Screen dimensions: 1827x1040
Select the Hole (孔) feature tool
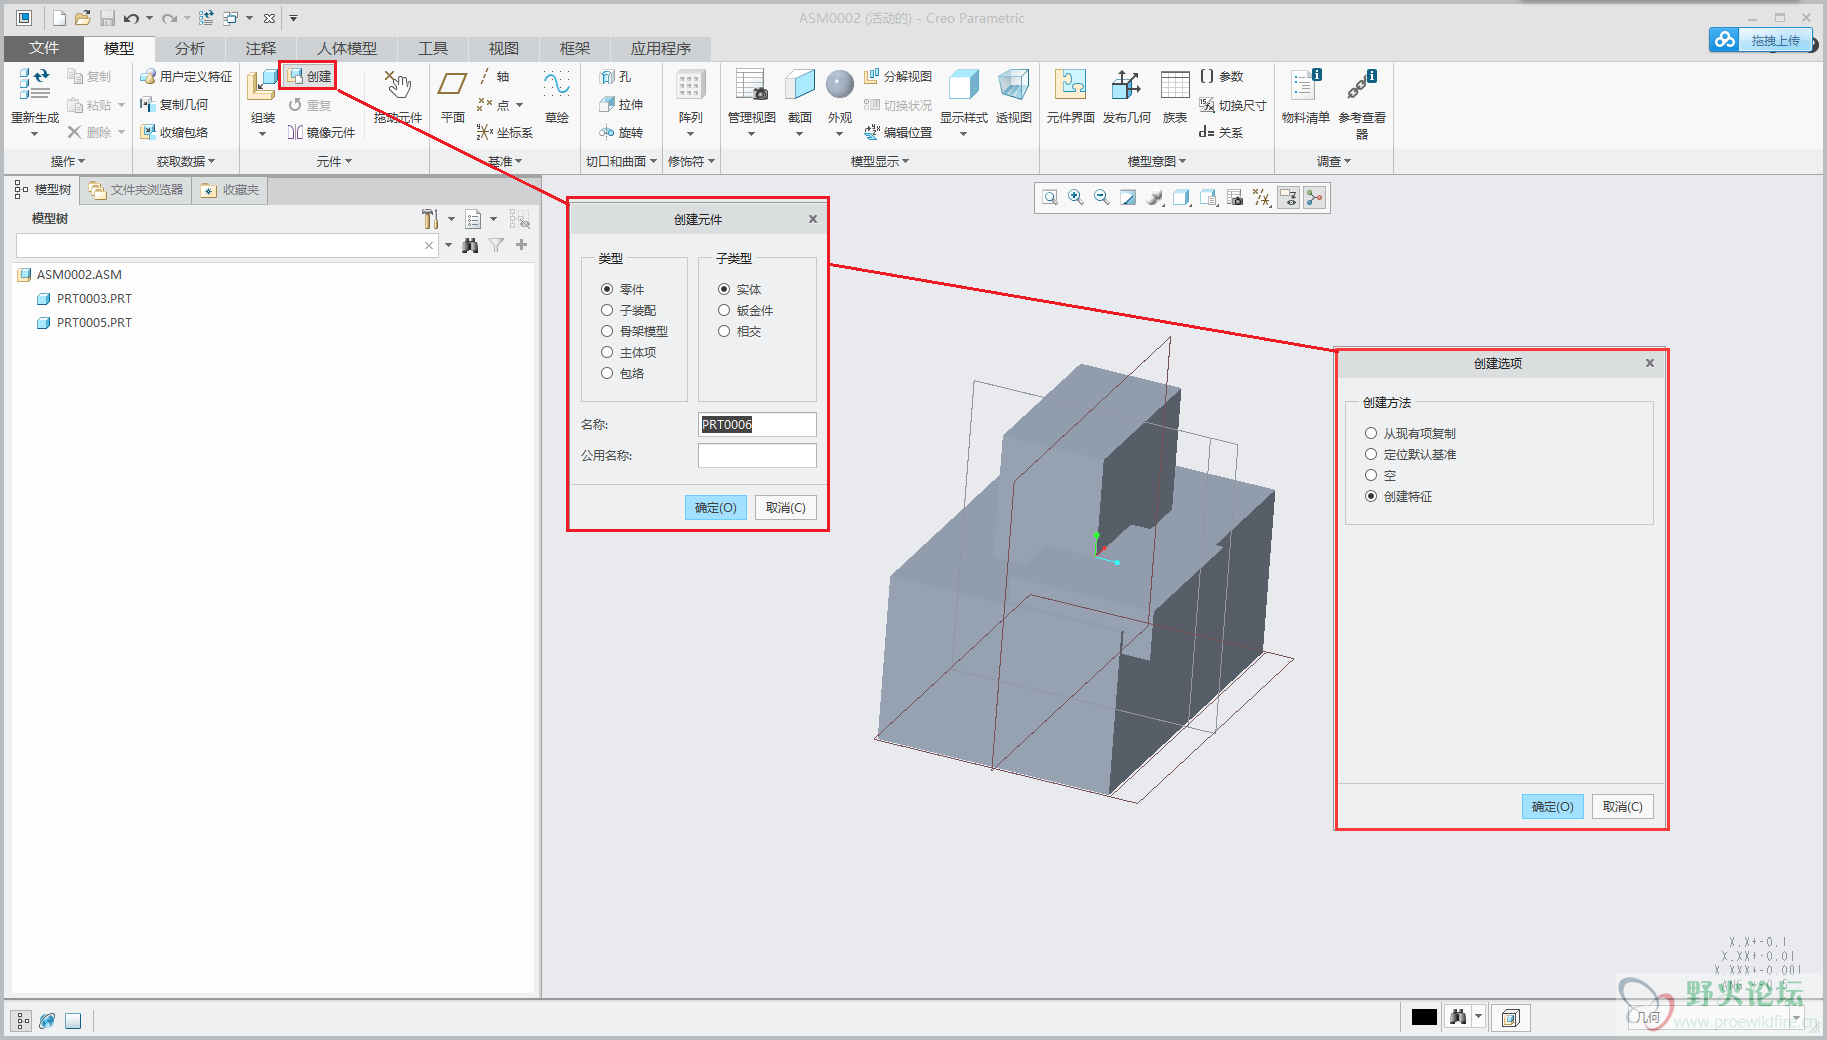pos(615,76)
